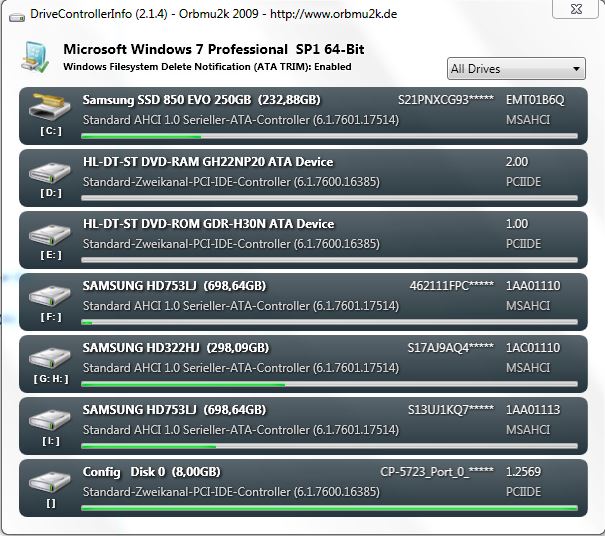This screenshot has width=605, height=536.
Task: Click firmware 1.00 of DVD-ROM drive
Action: click(517, 224)
